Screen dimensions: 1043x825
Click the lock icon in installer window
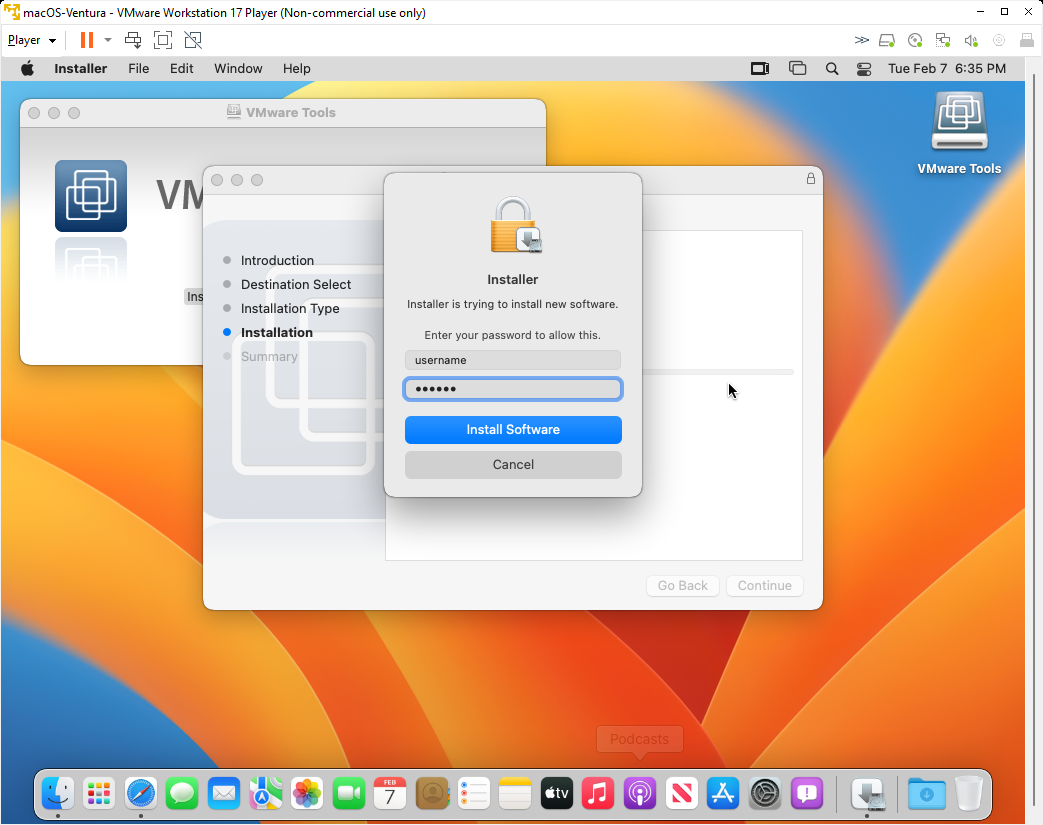(811, 179)
